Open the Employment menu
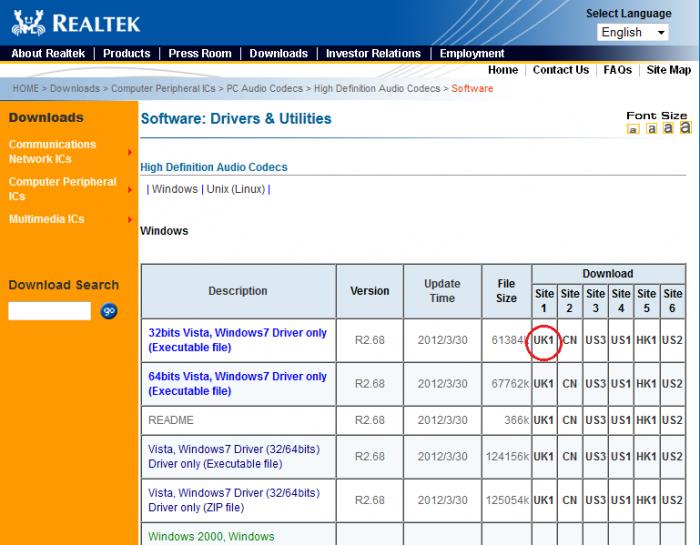 [x=472, y=54]
